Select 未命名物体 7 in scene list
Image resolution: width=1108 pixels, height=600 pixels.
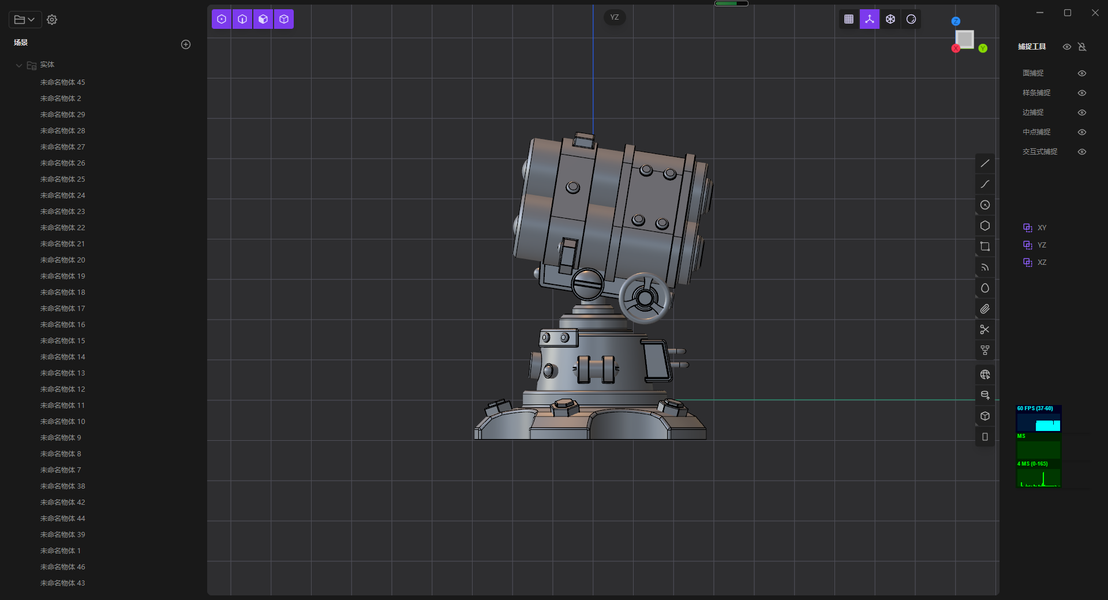60,470
